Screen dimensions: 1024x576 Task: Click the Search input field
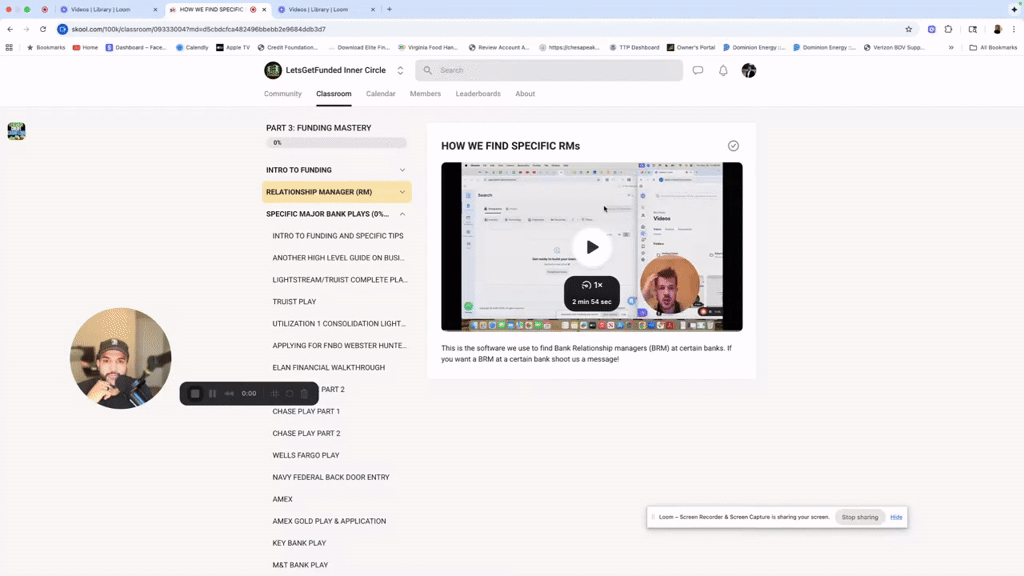[549, 70]
